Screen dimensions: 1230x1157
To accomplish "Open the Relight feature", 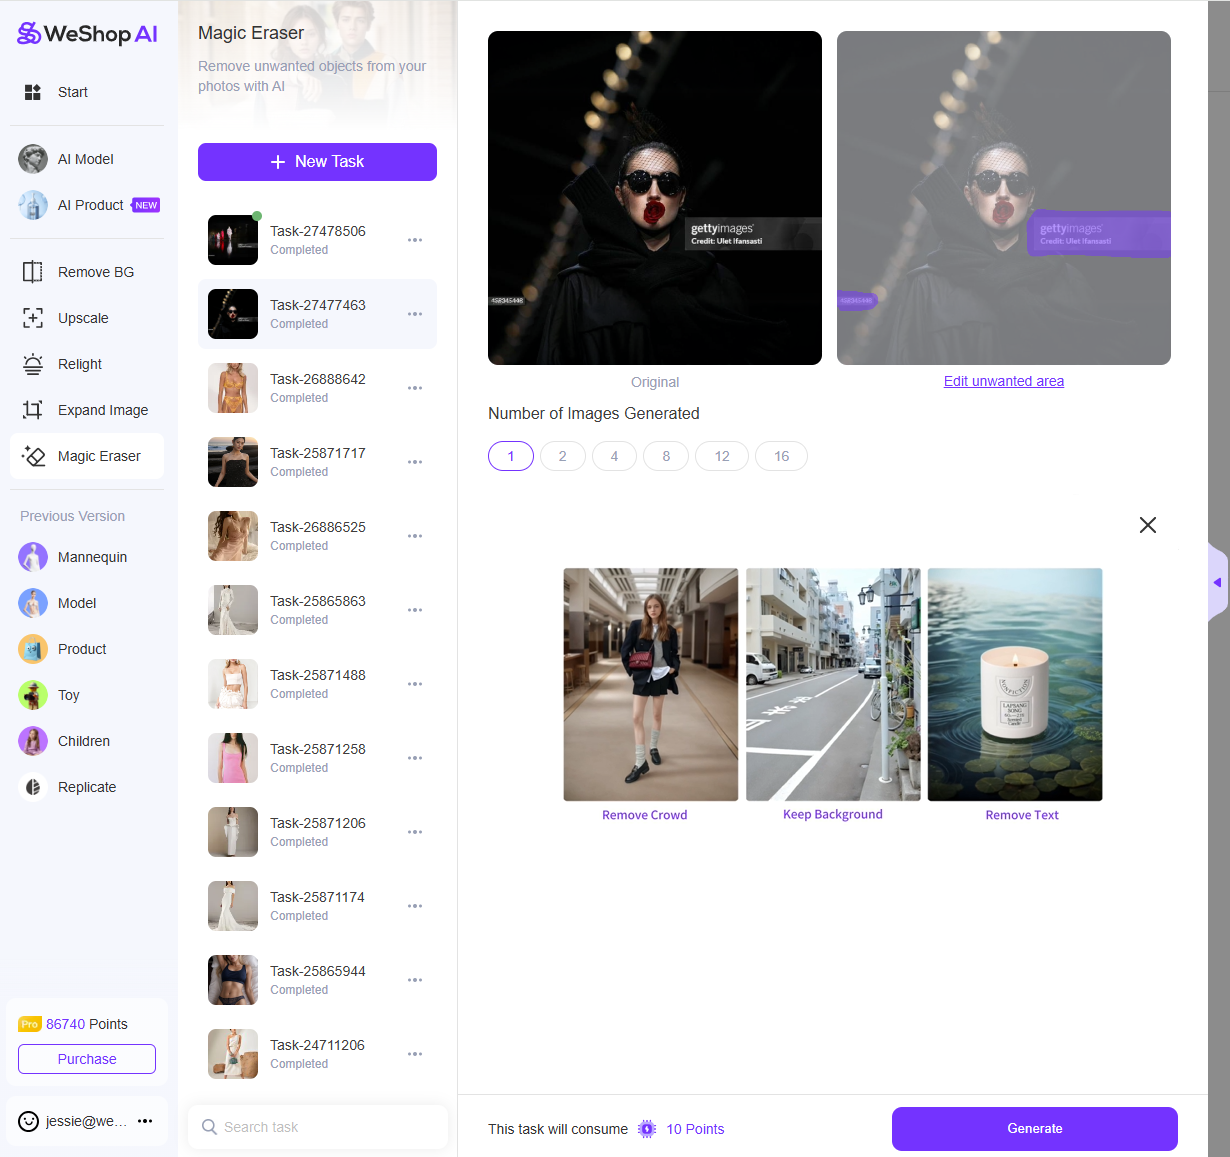I will point(79,363).
